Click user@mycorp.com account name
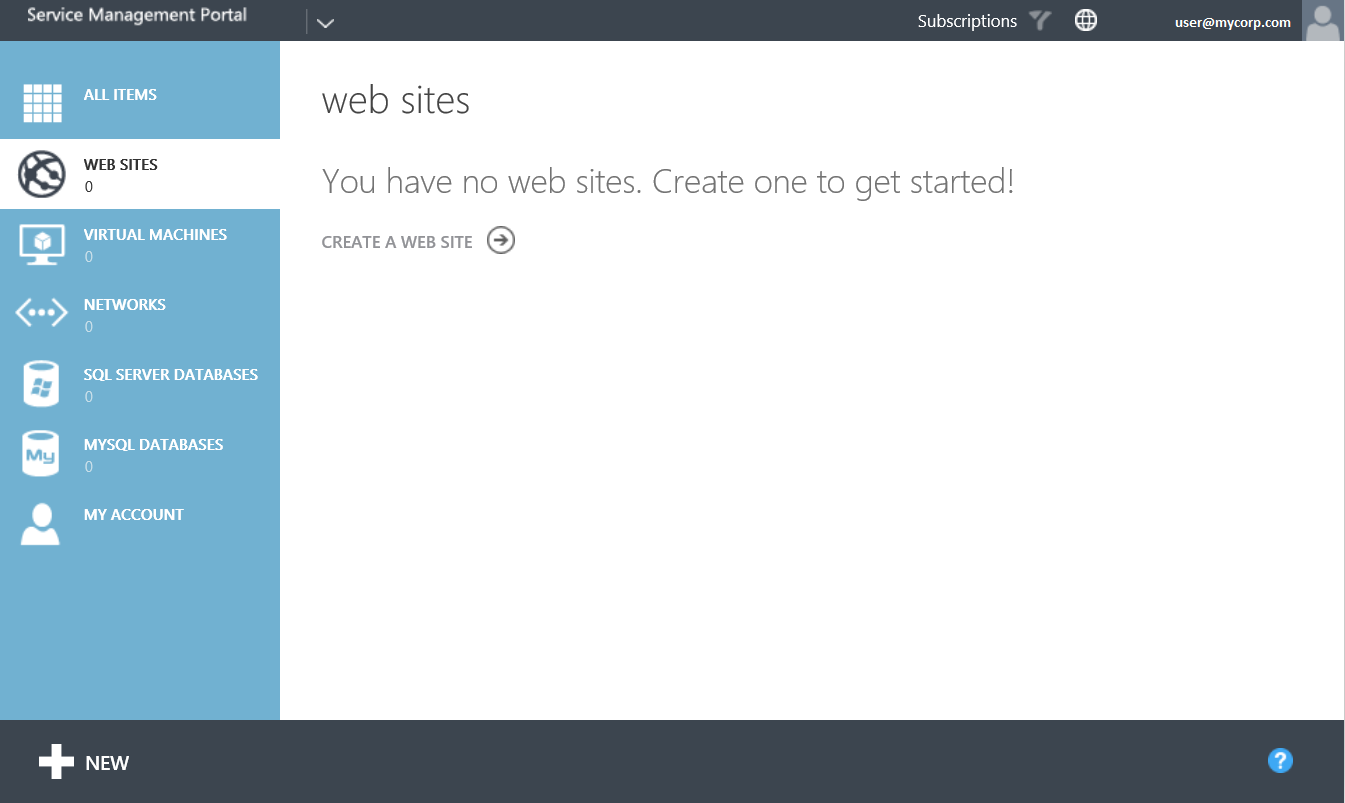 tap(1233, 22)
